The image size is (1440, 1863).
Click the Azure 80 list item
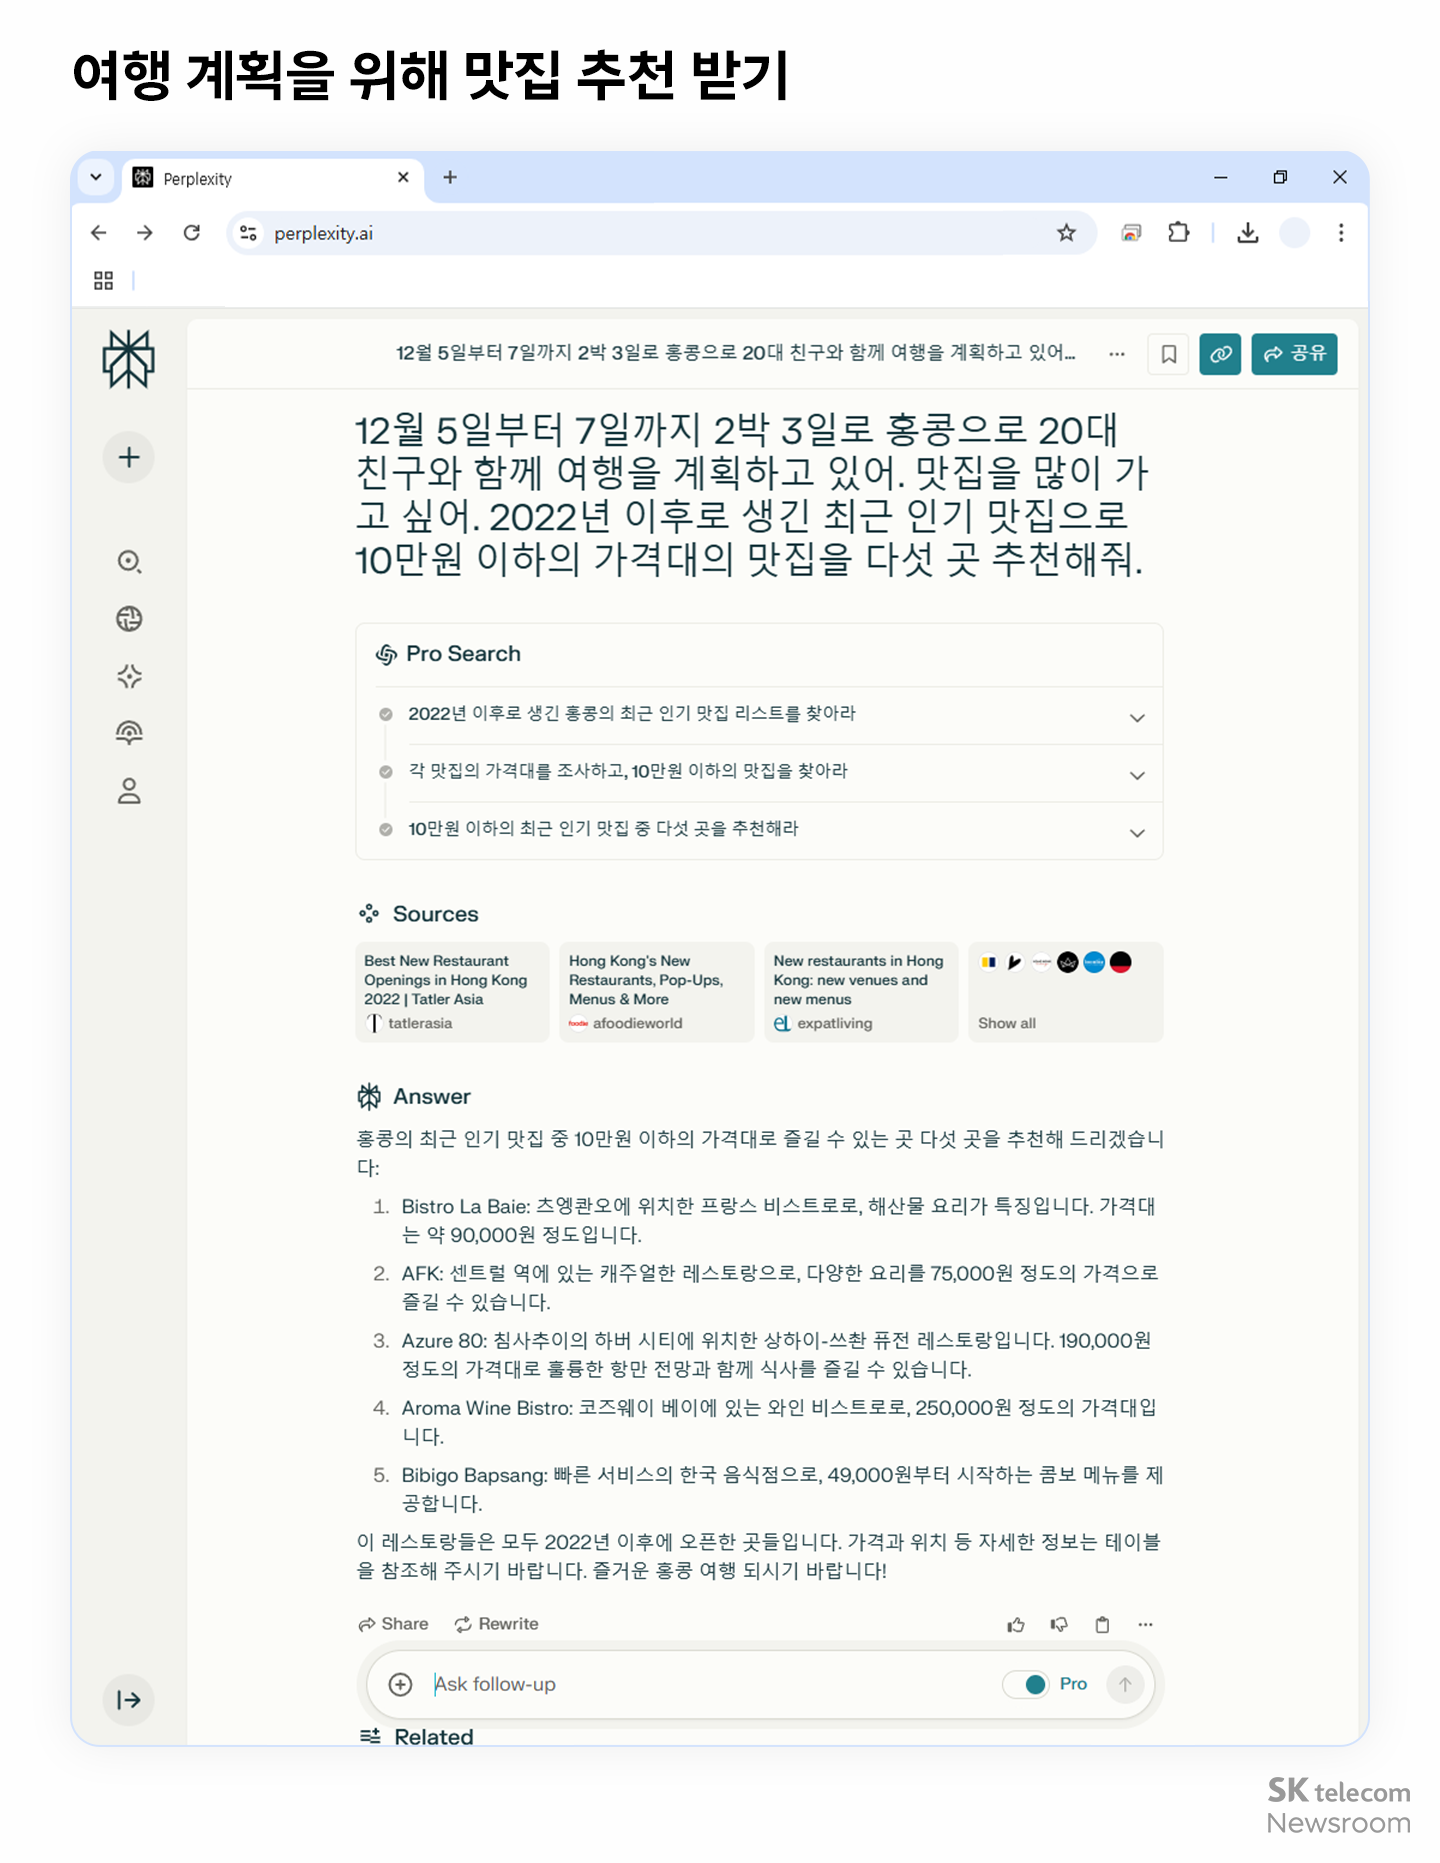tap(777, 1355)
